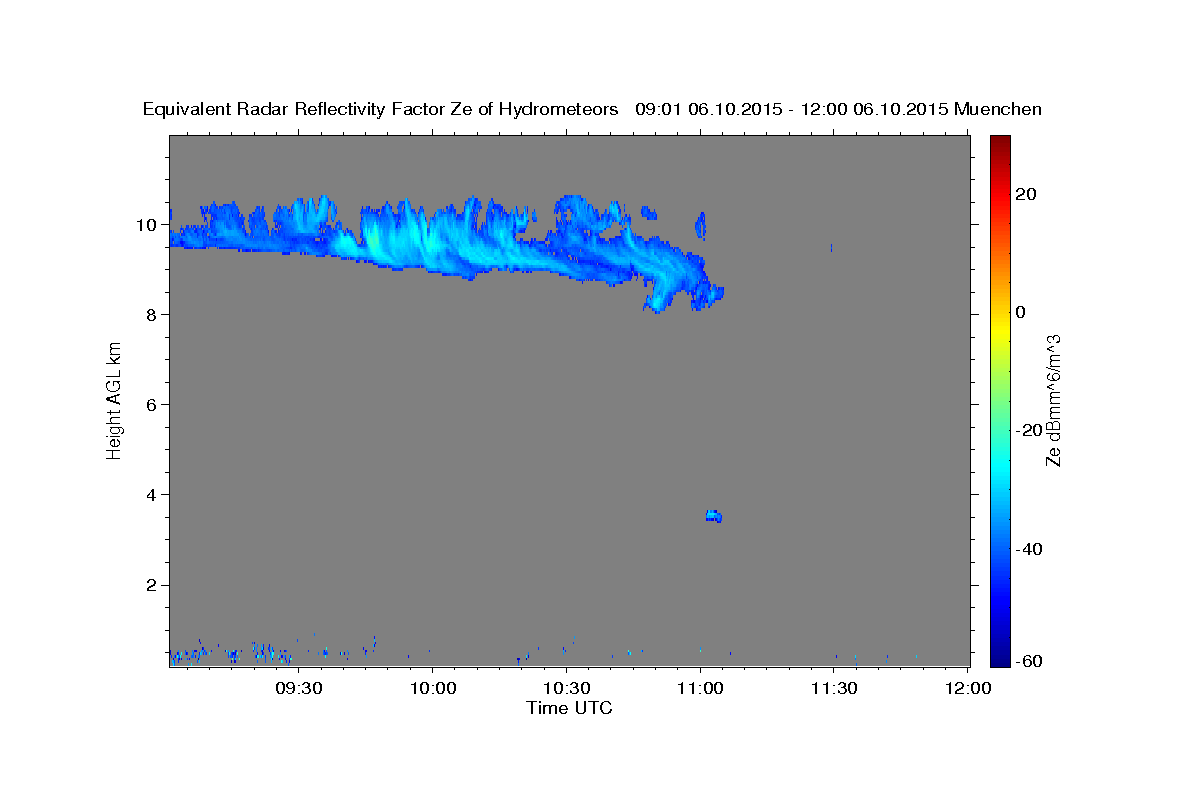Click the station name 'Muenchen'
The height and width of the screenshot is (800, 1200).
998,109
